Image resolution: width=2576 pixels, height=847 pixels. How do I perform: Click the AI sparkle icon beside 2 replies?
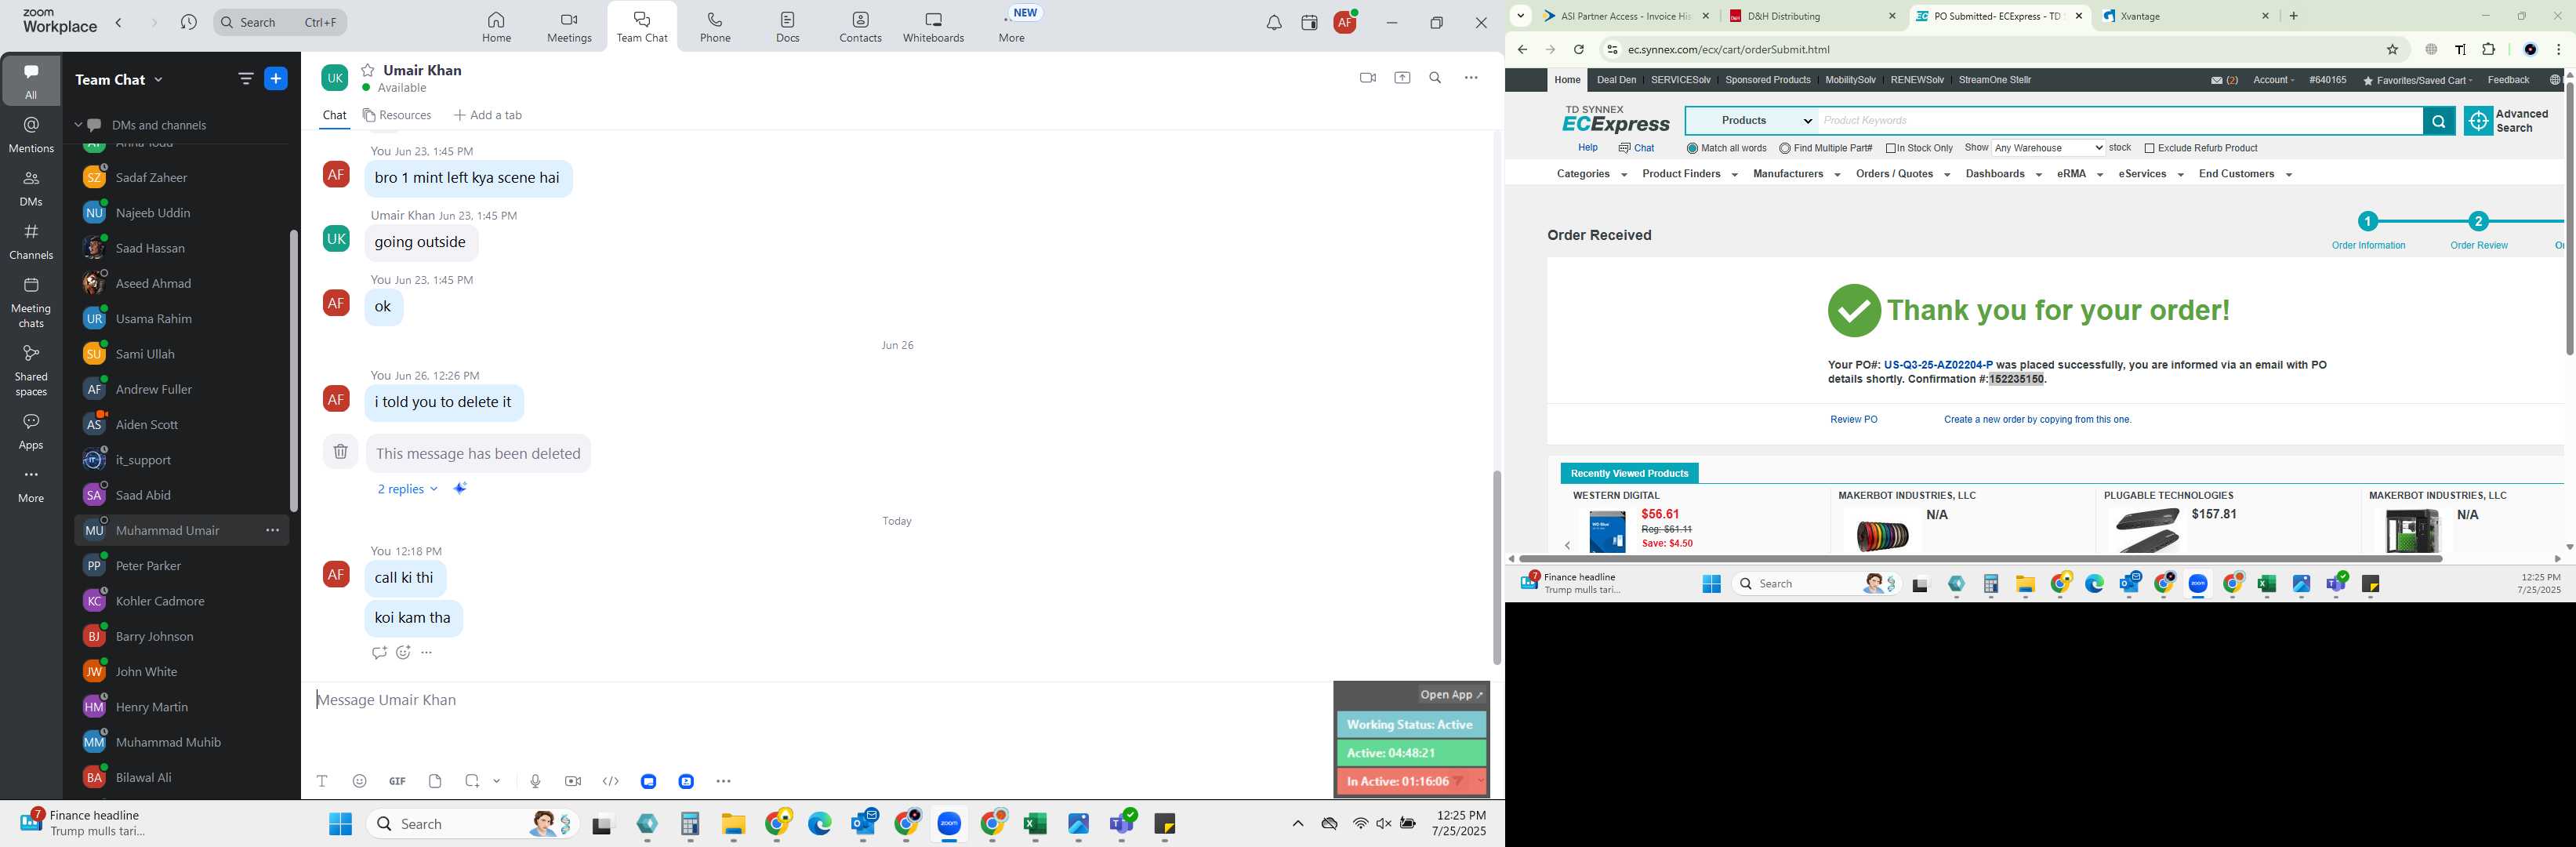[x=460, y=488]
